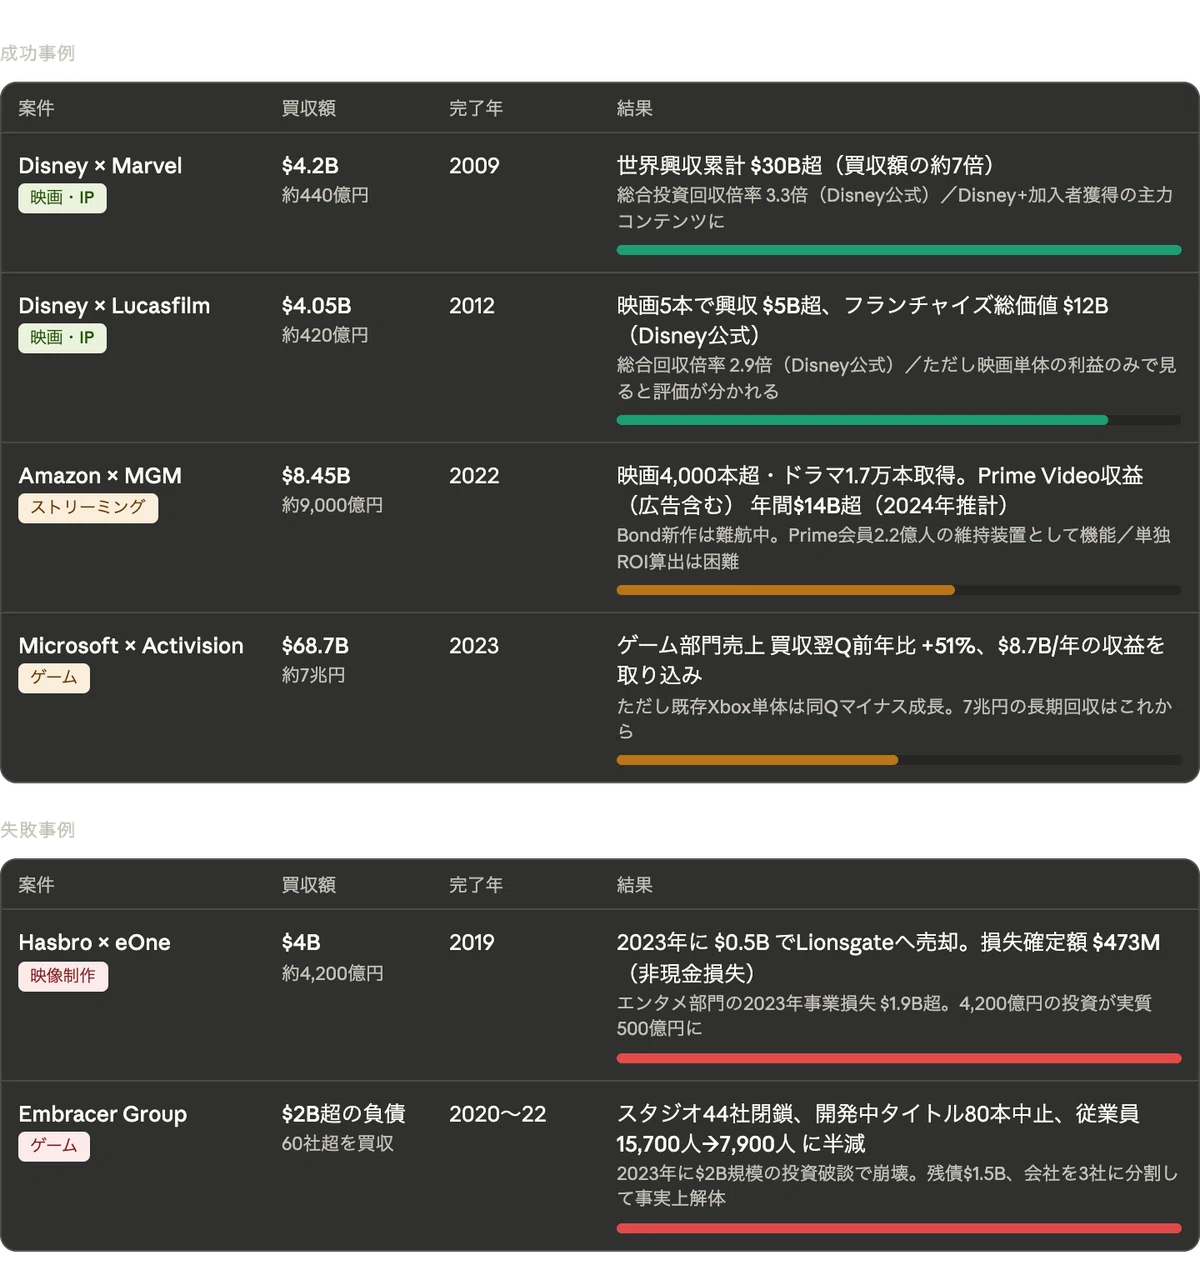Click the $2B超の負債 amount
The height and width of the screenshot is (1285, 1200).
344,1114
